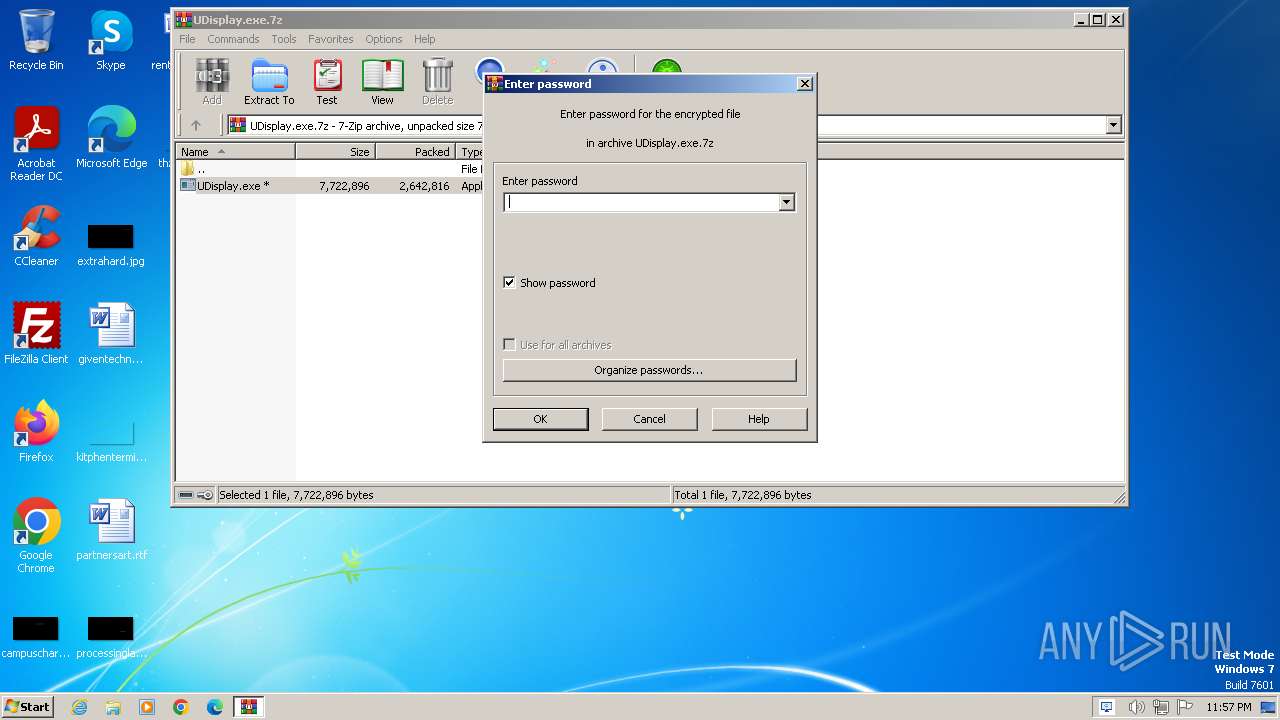The height and width of the screenshot is (720, 1280).
Task: Sort by the Packed column header
Action: 416,152
